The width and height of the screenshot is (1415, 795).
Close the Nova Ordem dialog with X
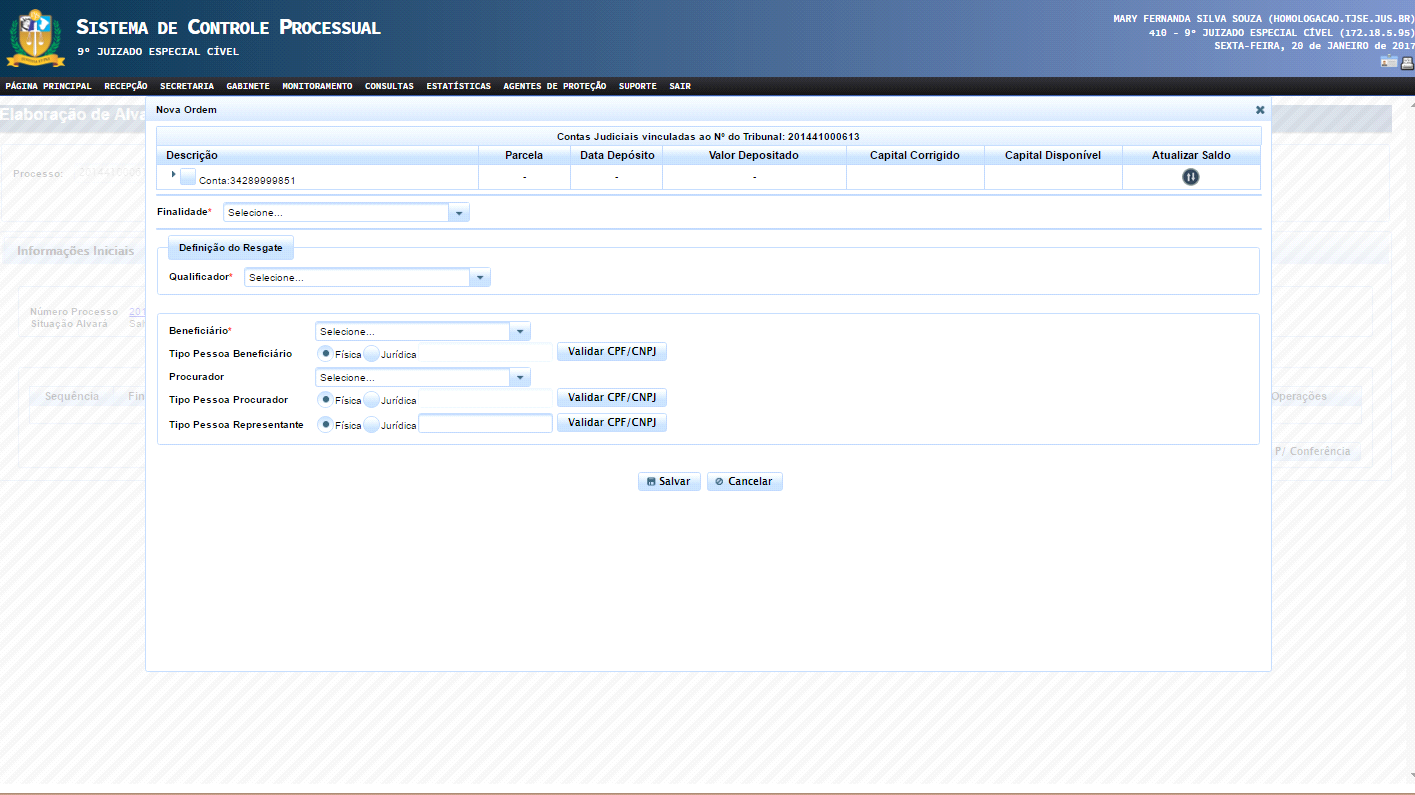click(1259, 110)
